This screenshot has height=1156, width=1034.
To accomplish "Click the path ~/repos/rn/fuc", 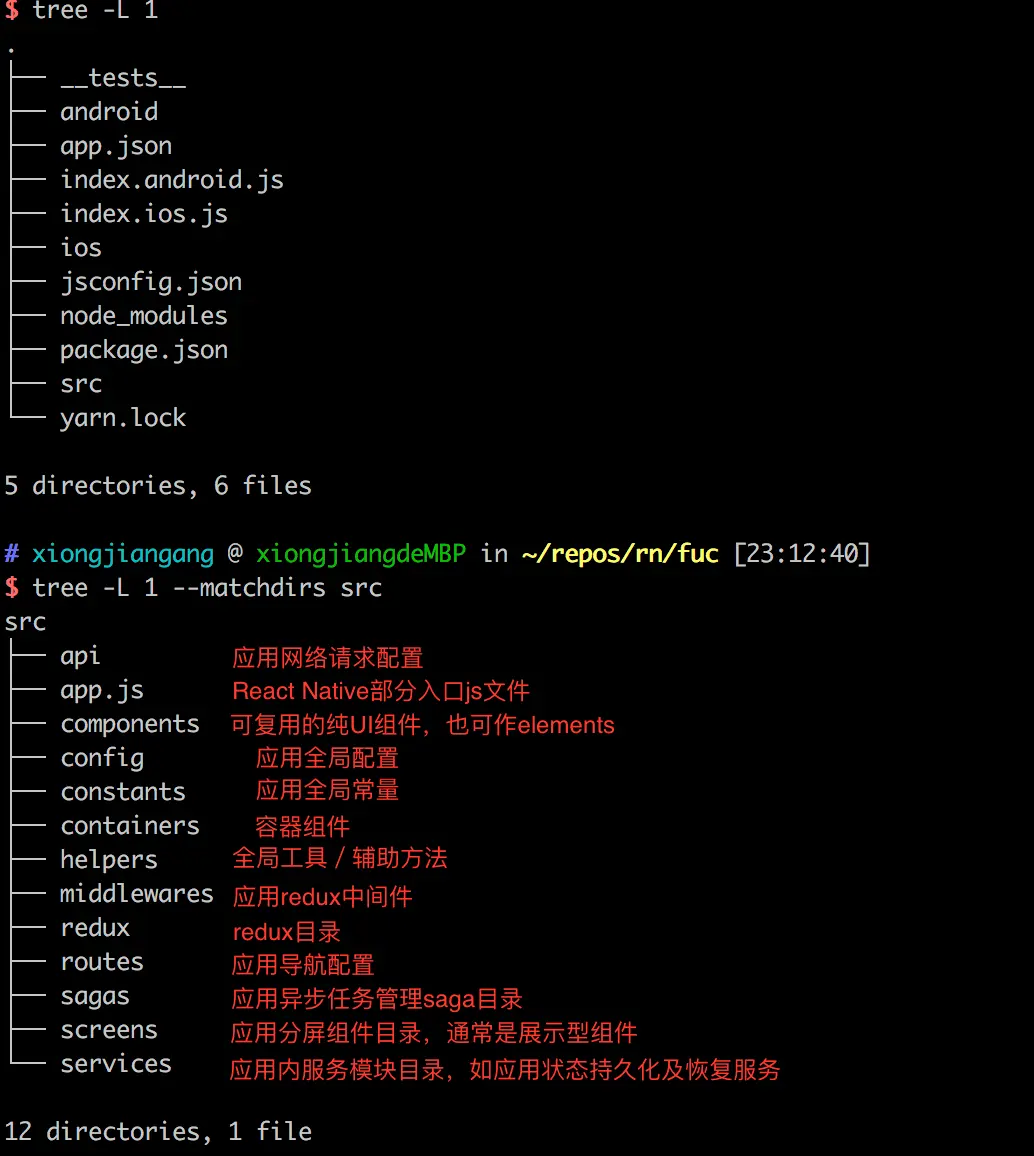I will click(620, 554).
